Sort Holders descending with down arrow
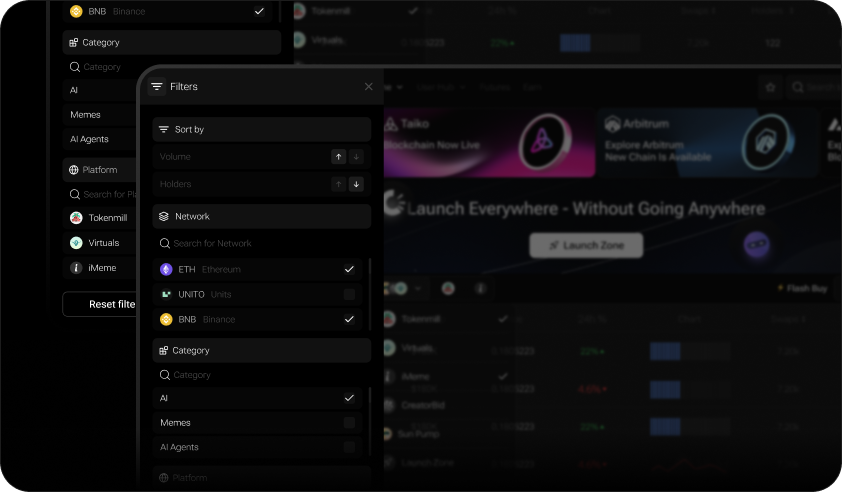Viewport: 842px width, 492px height. click(357, 184)
